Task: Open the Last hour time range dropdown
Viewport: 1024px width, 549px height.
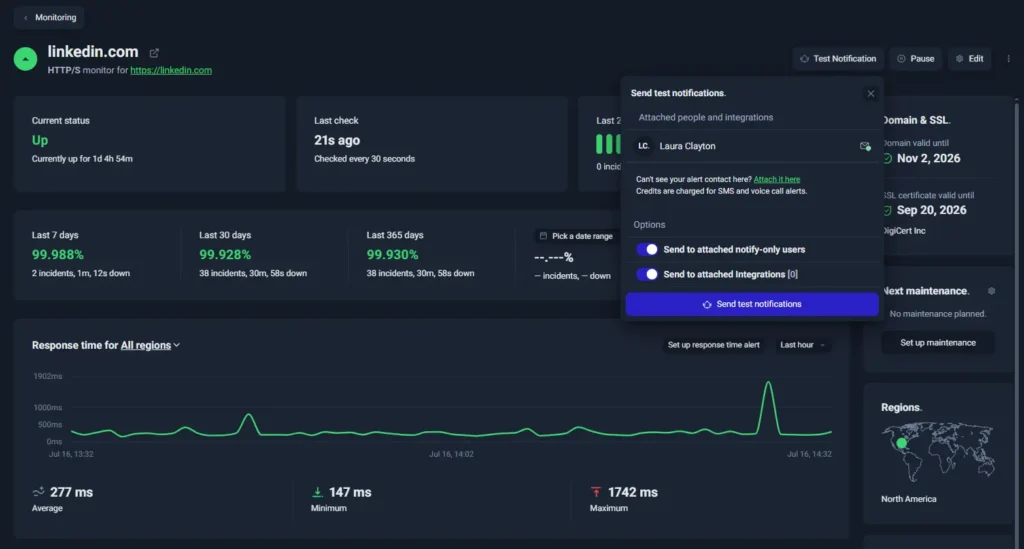Action: pyautogui.click(x=802, y=345)
